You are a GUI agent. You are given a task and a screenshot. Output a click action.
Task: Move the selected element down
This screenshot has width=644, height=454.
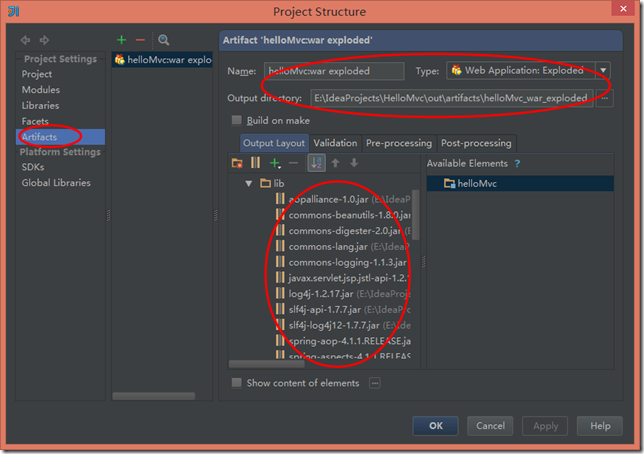pos(354,163)
